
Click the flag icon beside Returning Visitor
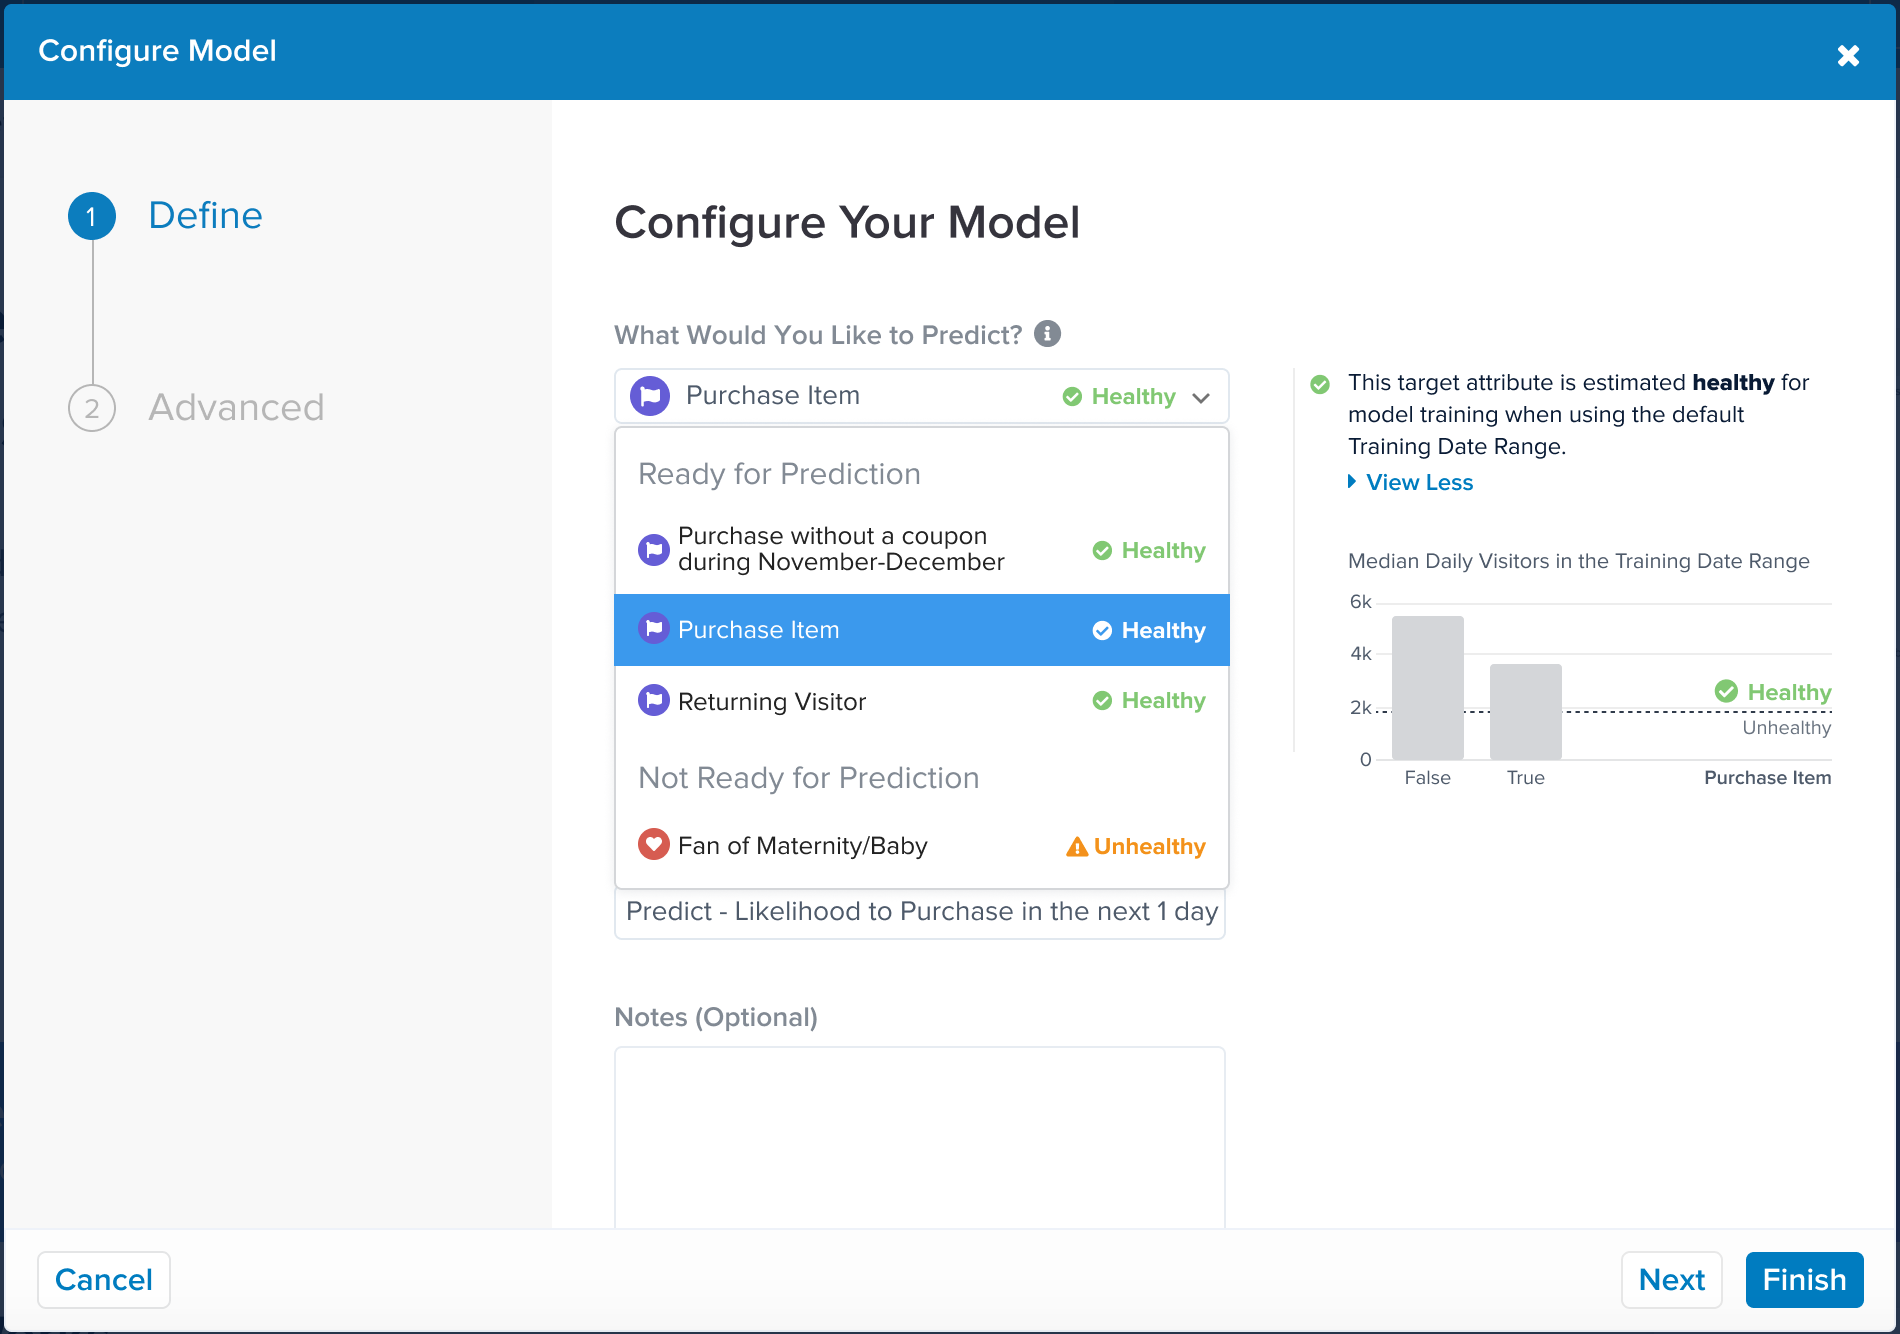(653, 701)
